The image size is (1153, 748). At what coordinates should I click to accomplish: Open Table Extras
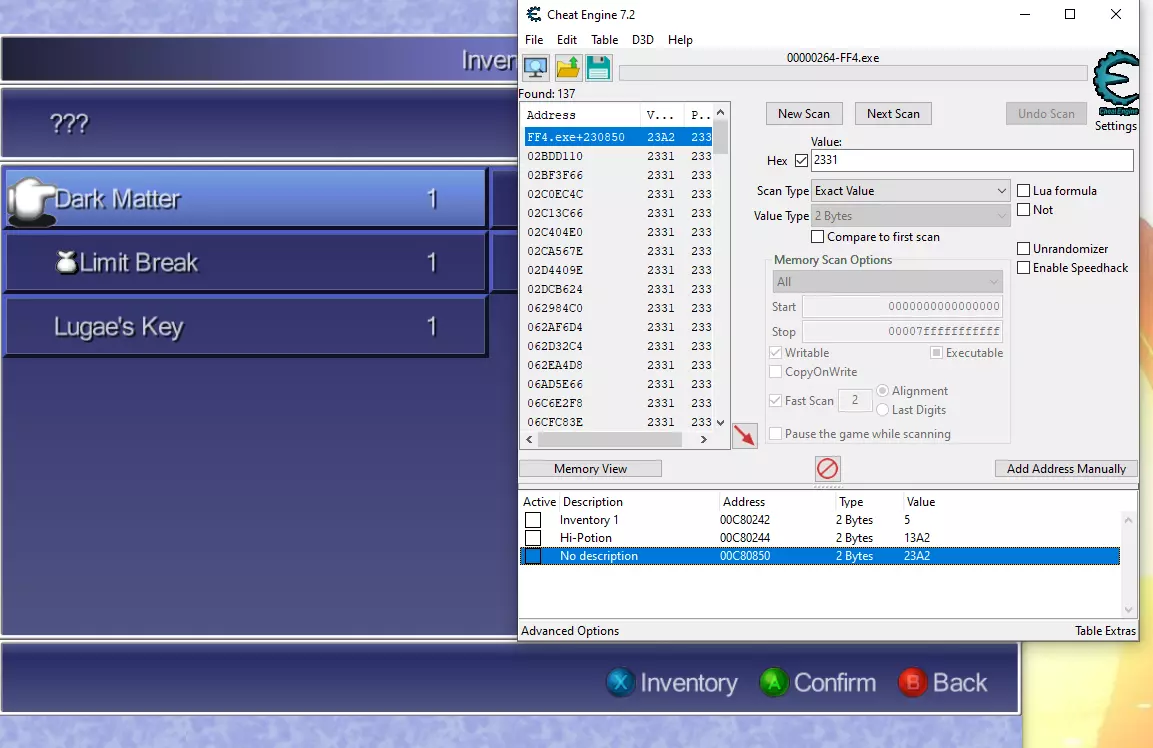1105,631
